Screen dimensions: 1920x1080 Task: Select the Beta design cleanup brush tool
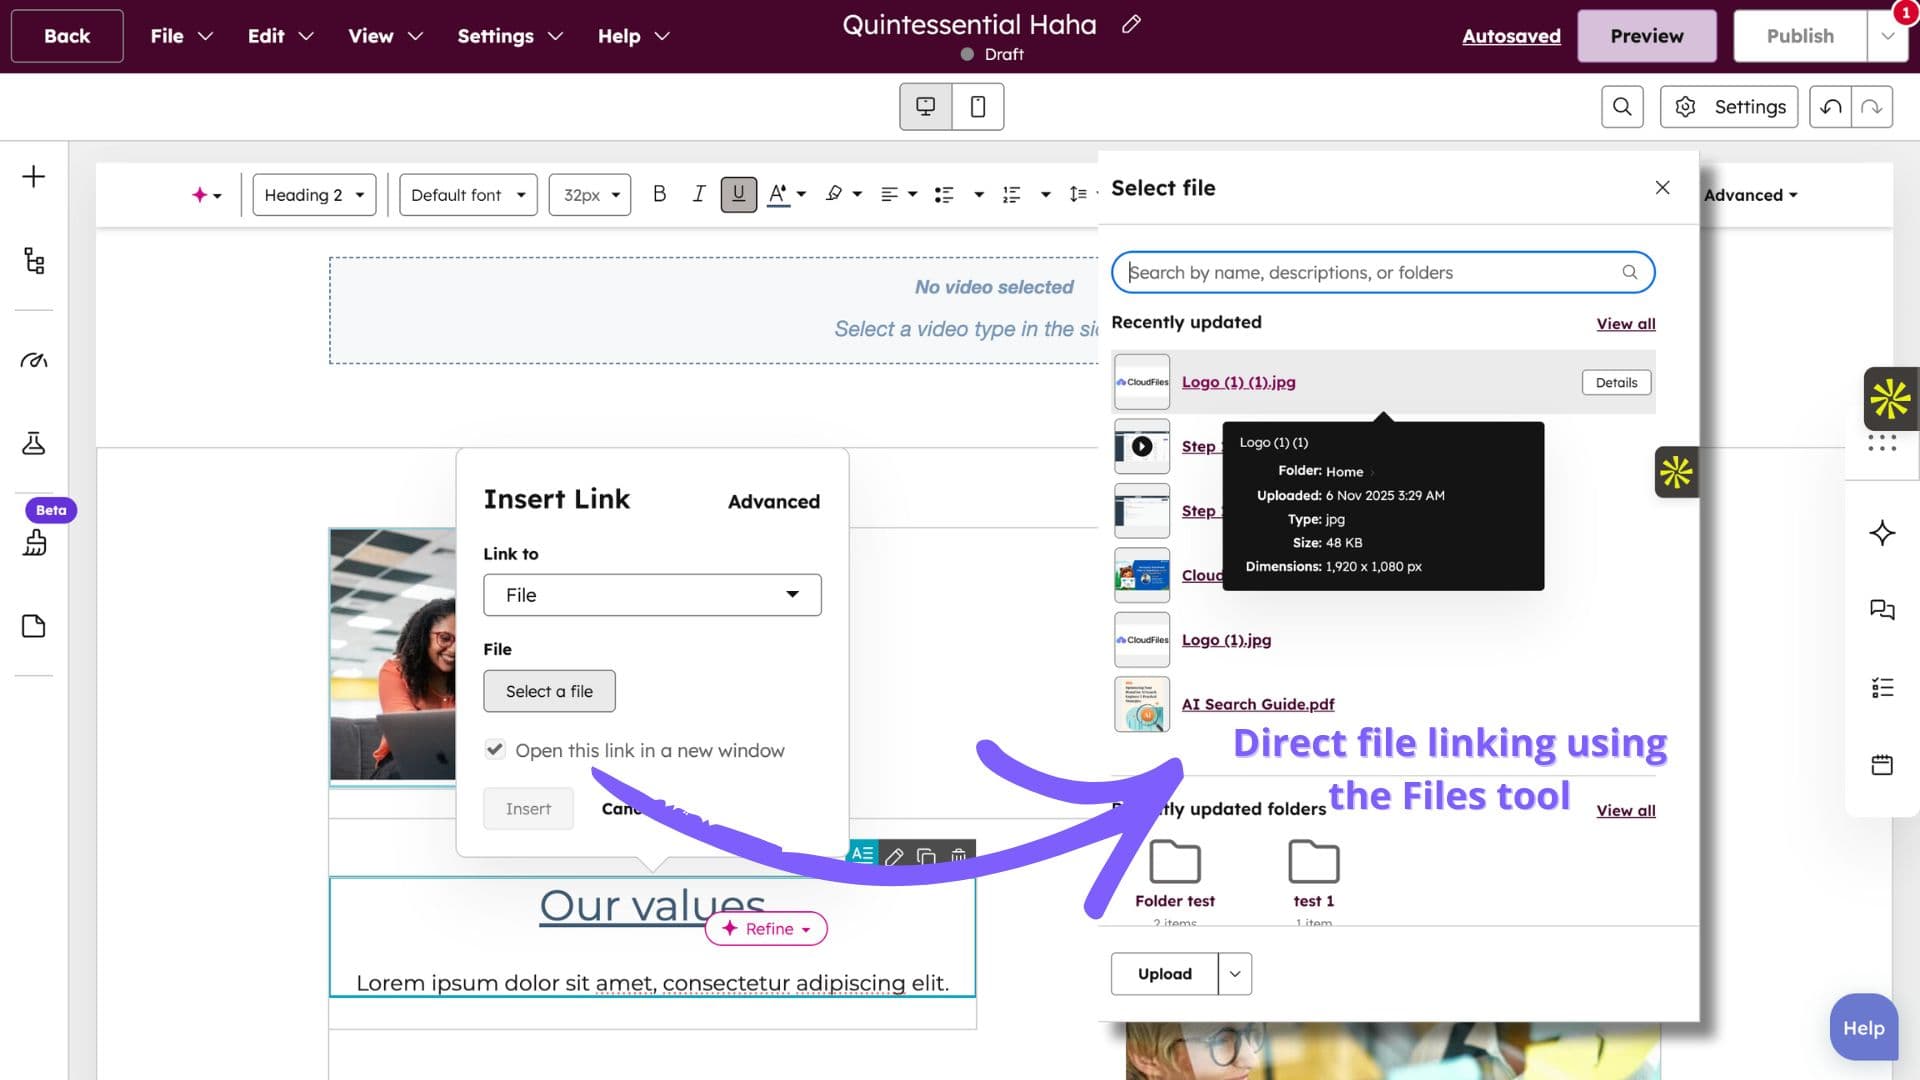(34, 544)
